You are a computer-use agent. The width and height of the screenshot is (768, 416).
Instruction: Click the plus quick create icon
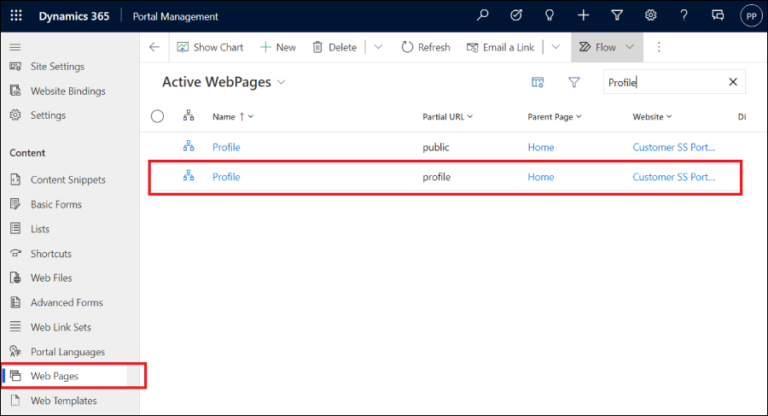[583, 16]
